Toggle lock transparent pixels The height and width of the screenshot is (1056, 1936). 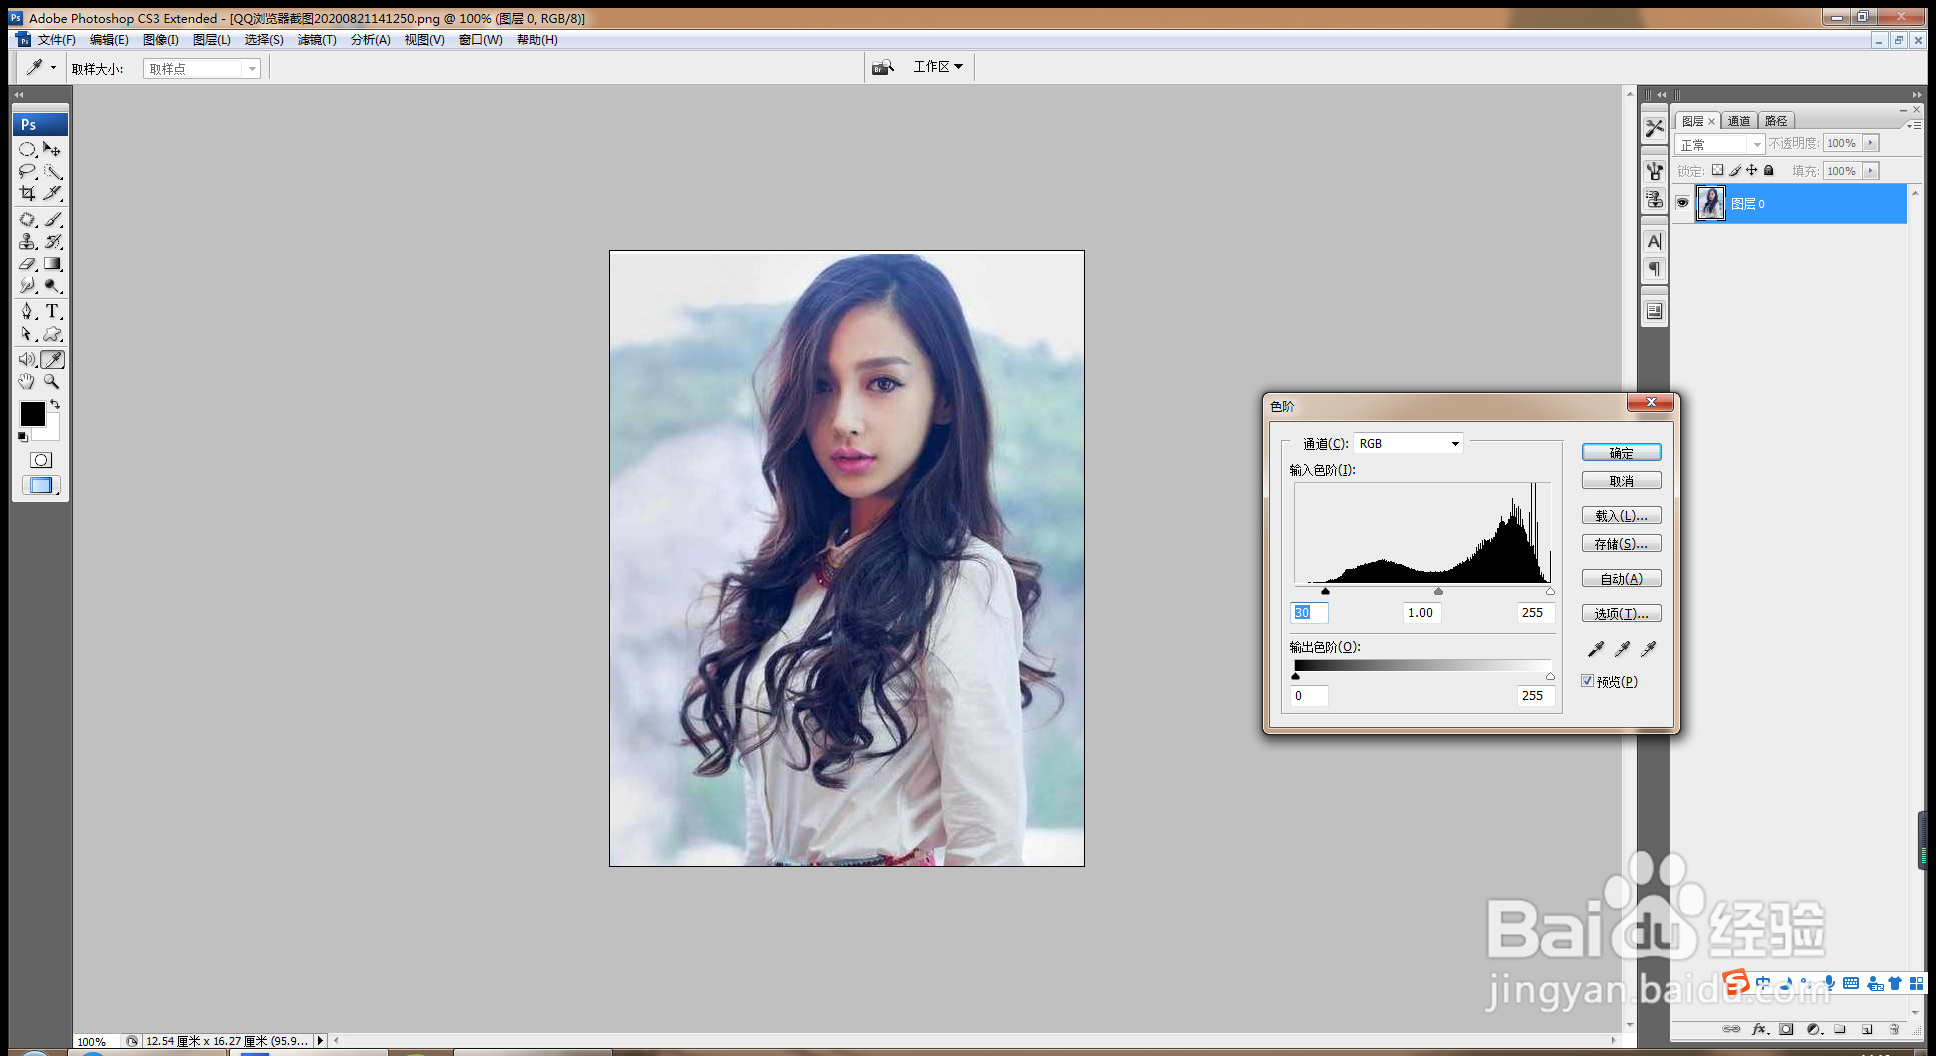click(x=1718, y=170)
